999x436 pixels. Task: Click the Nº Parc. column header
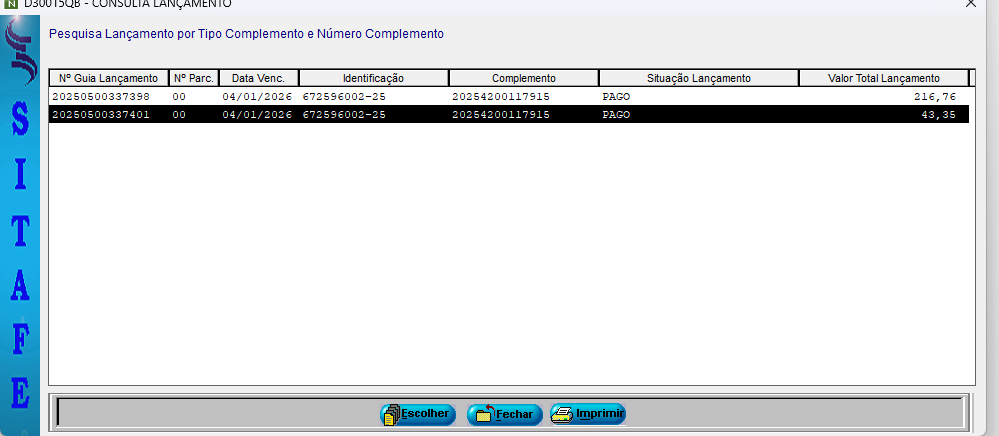pos(193,78)
